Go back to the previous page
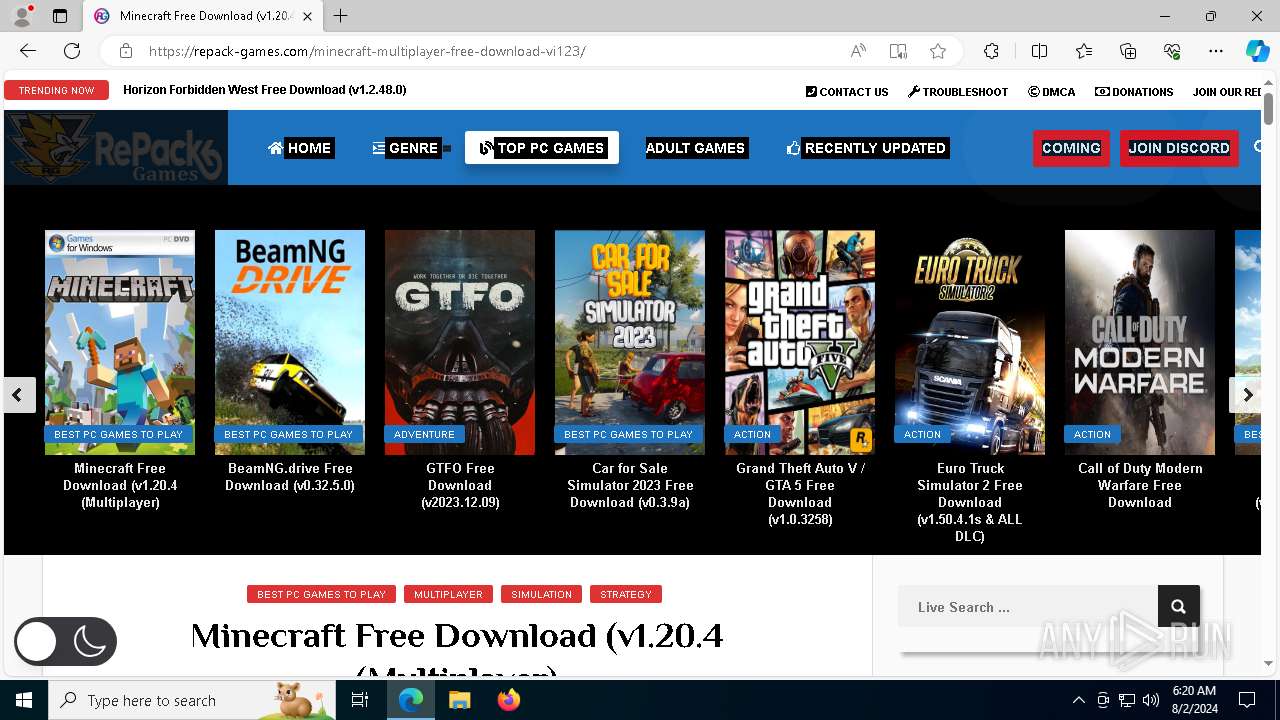This screenshot has height=720, width=1280. (28, 51)
